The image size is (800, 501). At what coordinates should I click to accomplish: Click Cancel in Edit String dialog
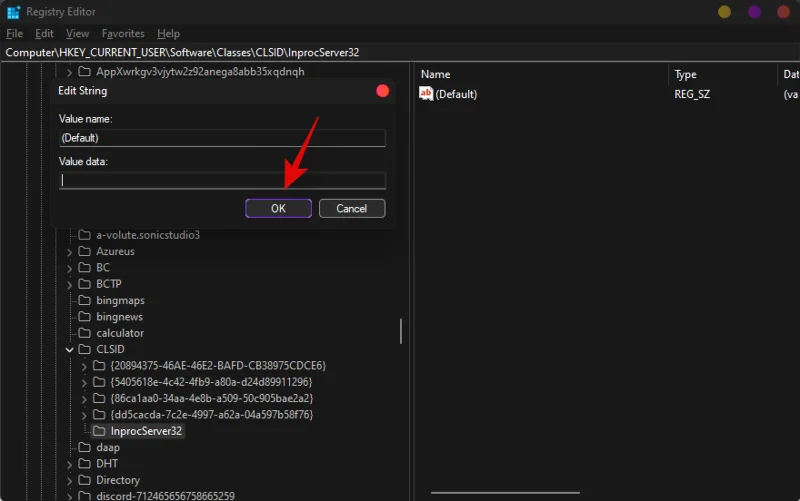(351, 208)
